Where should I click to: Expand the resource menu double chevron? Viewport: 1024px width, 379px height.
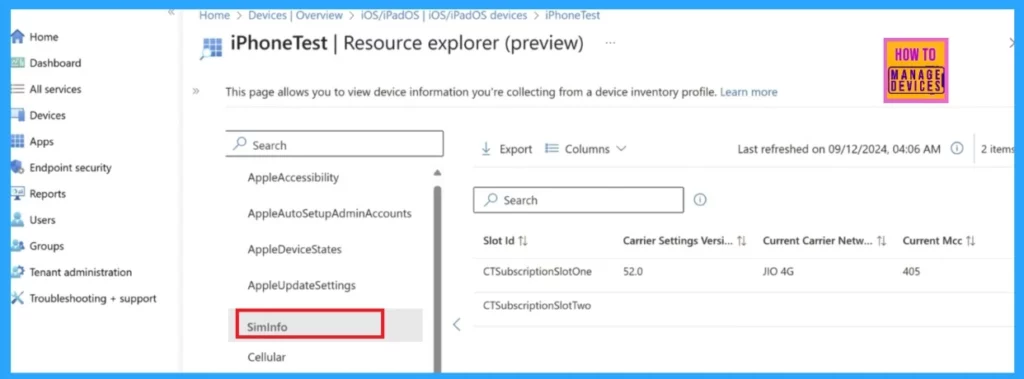pos(196,91)
